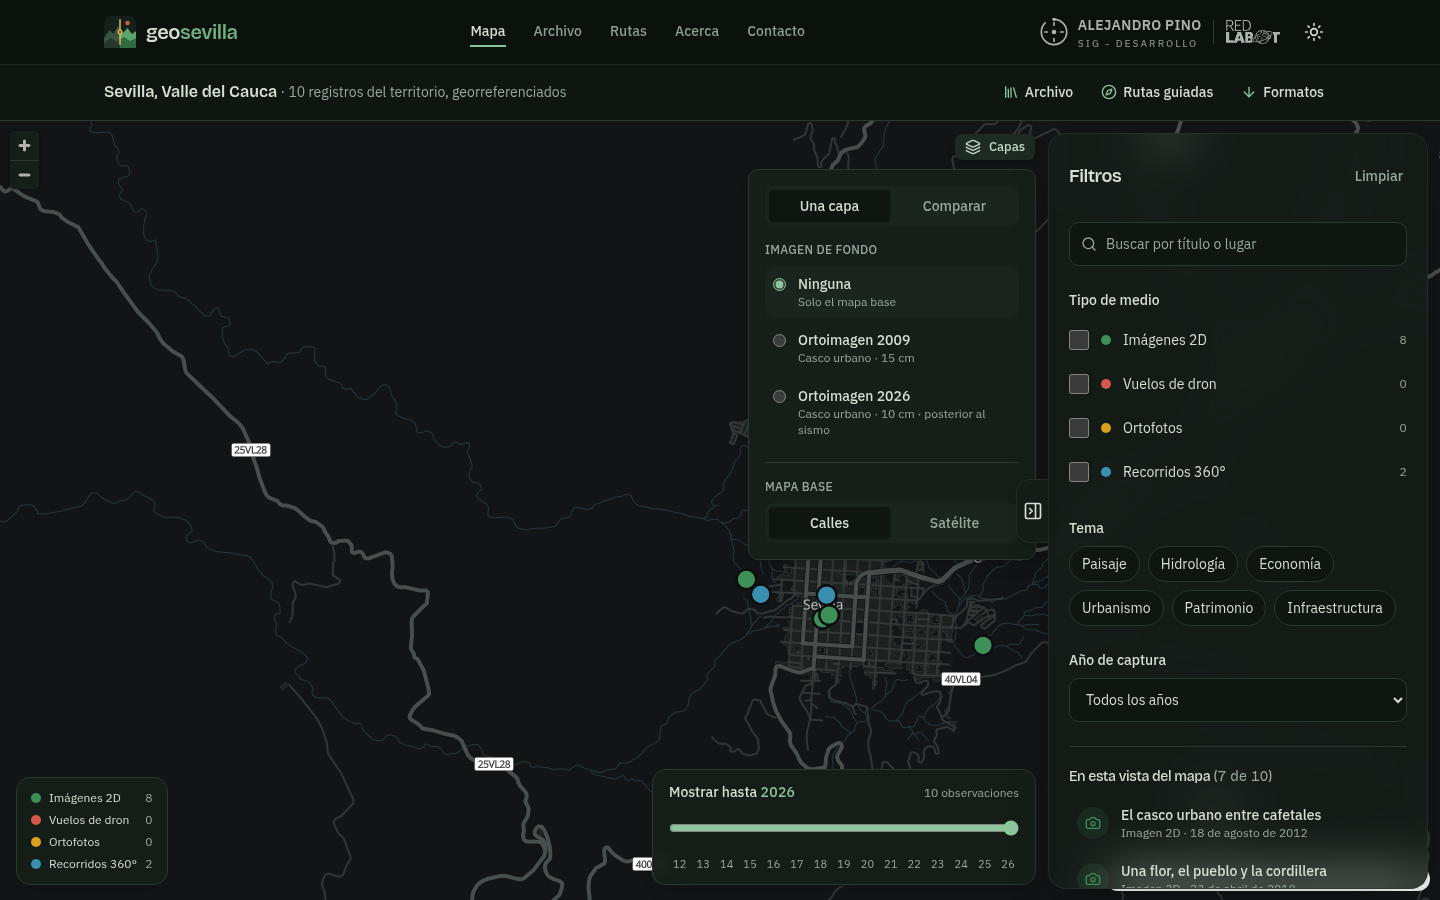Collapse the filters panel with sidebar icon
This screenshot has height=900, width=1440.
1033,511
